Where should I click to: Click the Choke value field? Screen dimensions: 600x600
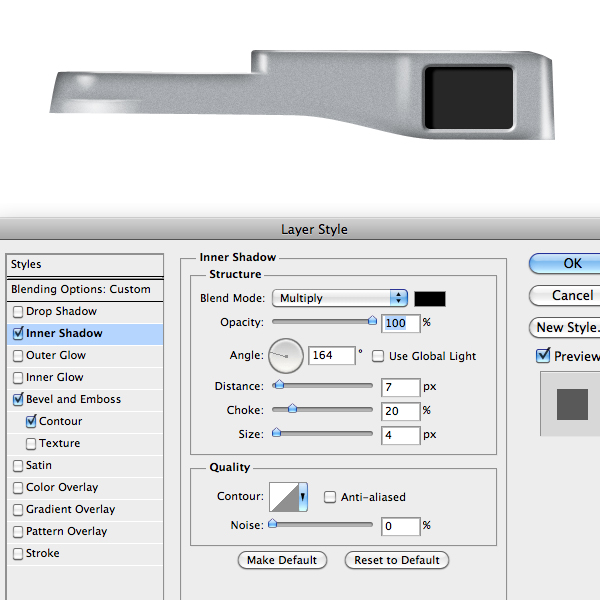click(x=401, y=411)
